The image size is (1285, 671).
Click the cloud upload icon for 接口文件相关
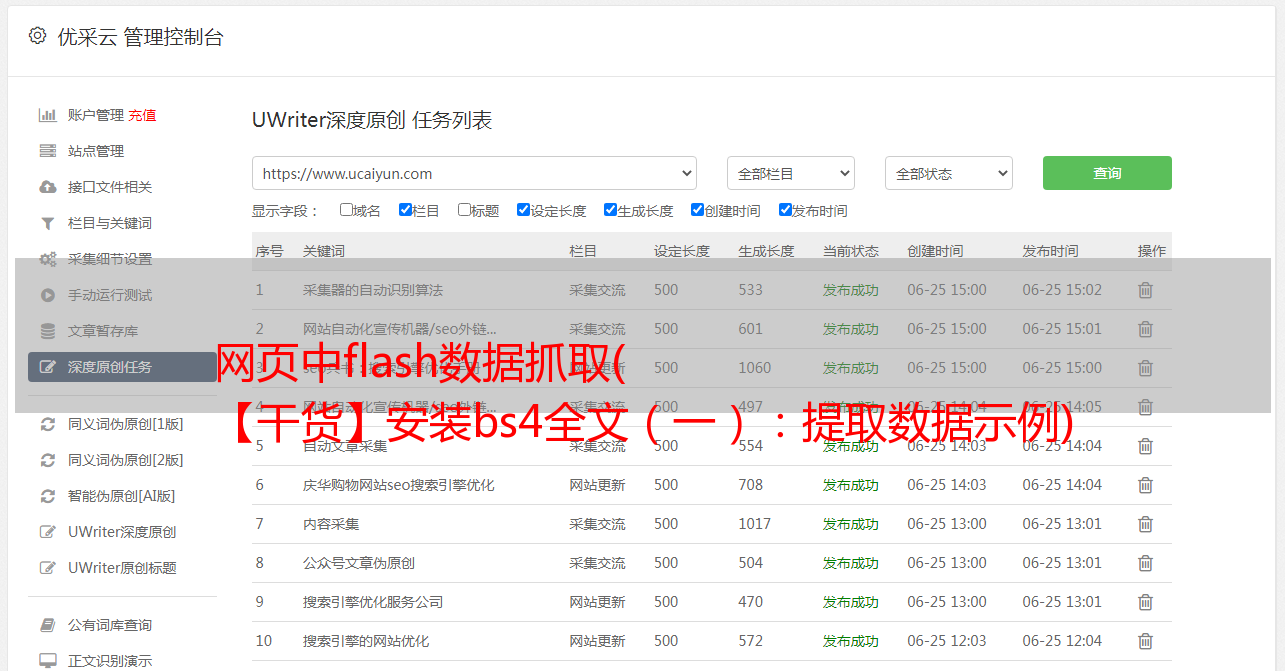click(47, 187)
